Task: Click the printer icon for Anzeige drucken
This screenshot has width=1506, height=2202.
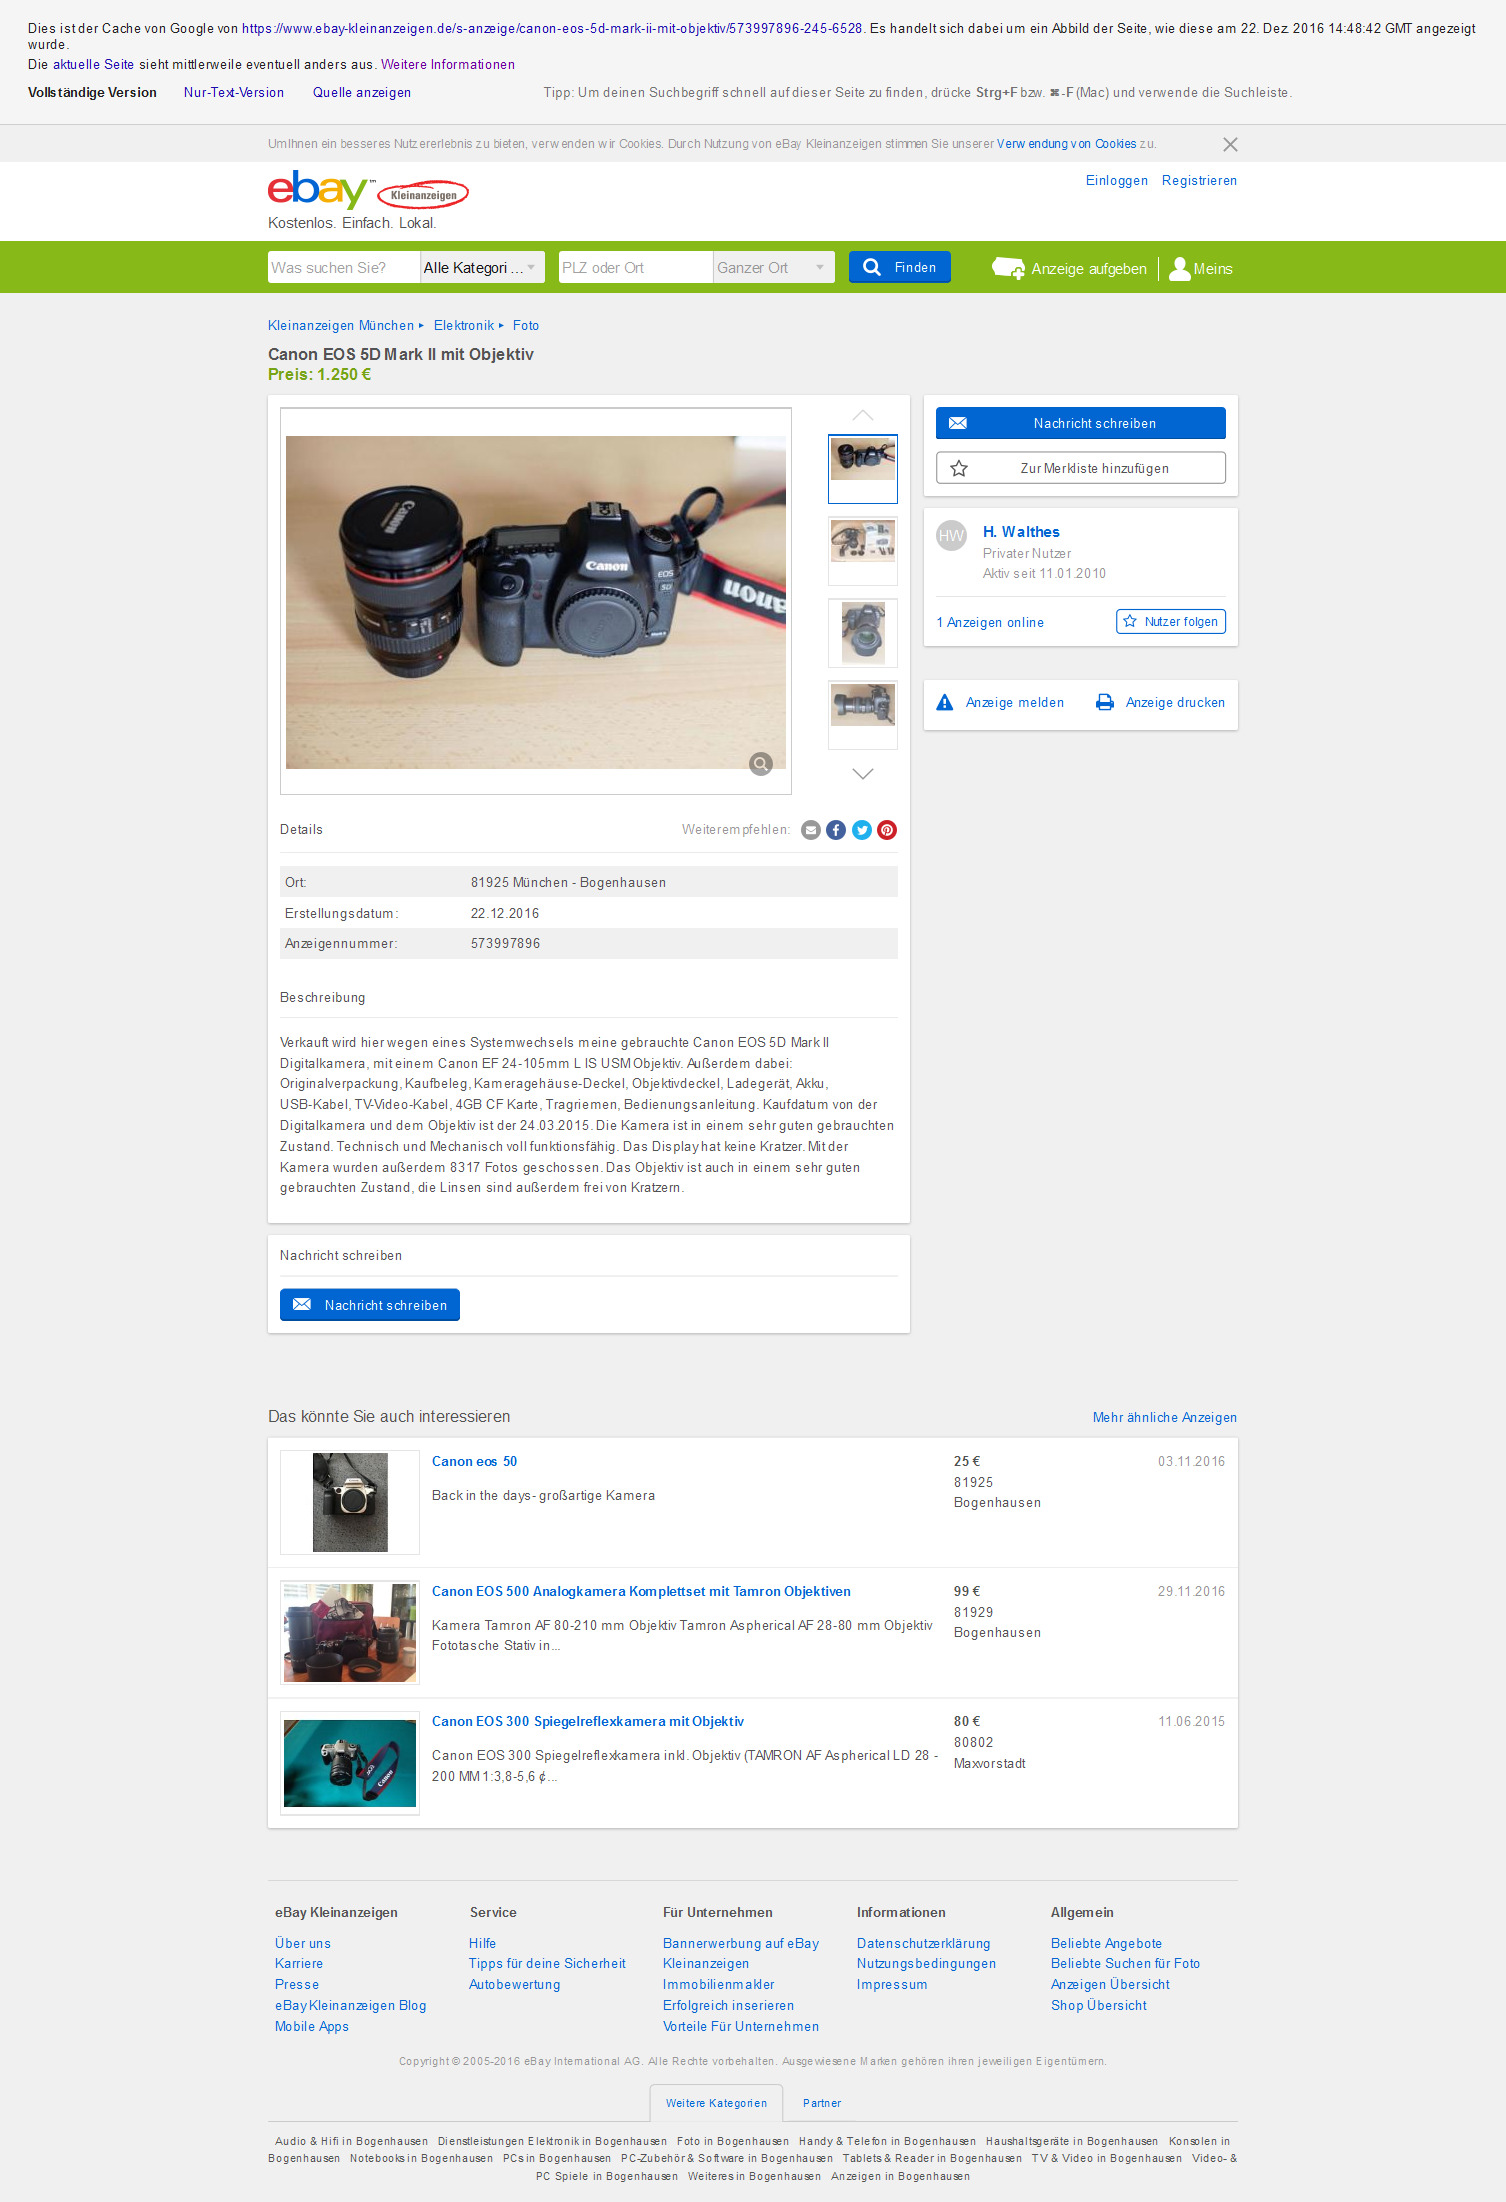Action: 1105,702
